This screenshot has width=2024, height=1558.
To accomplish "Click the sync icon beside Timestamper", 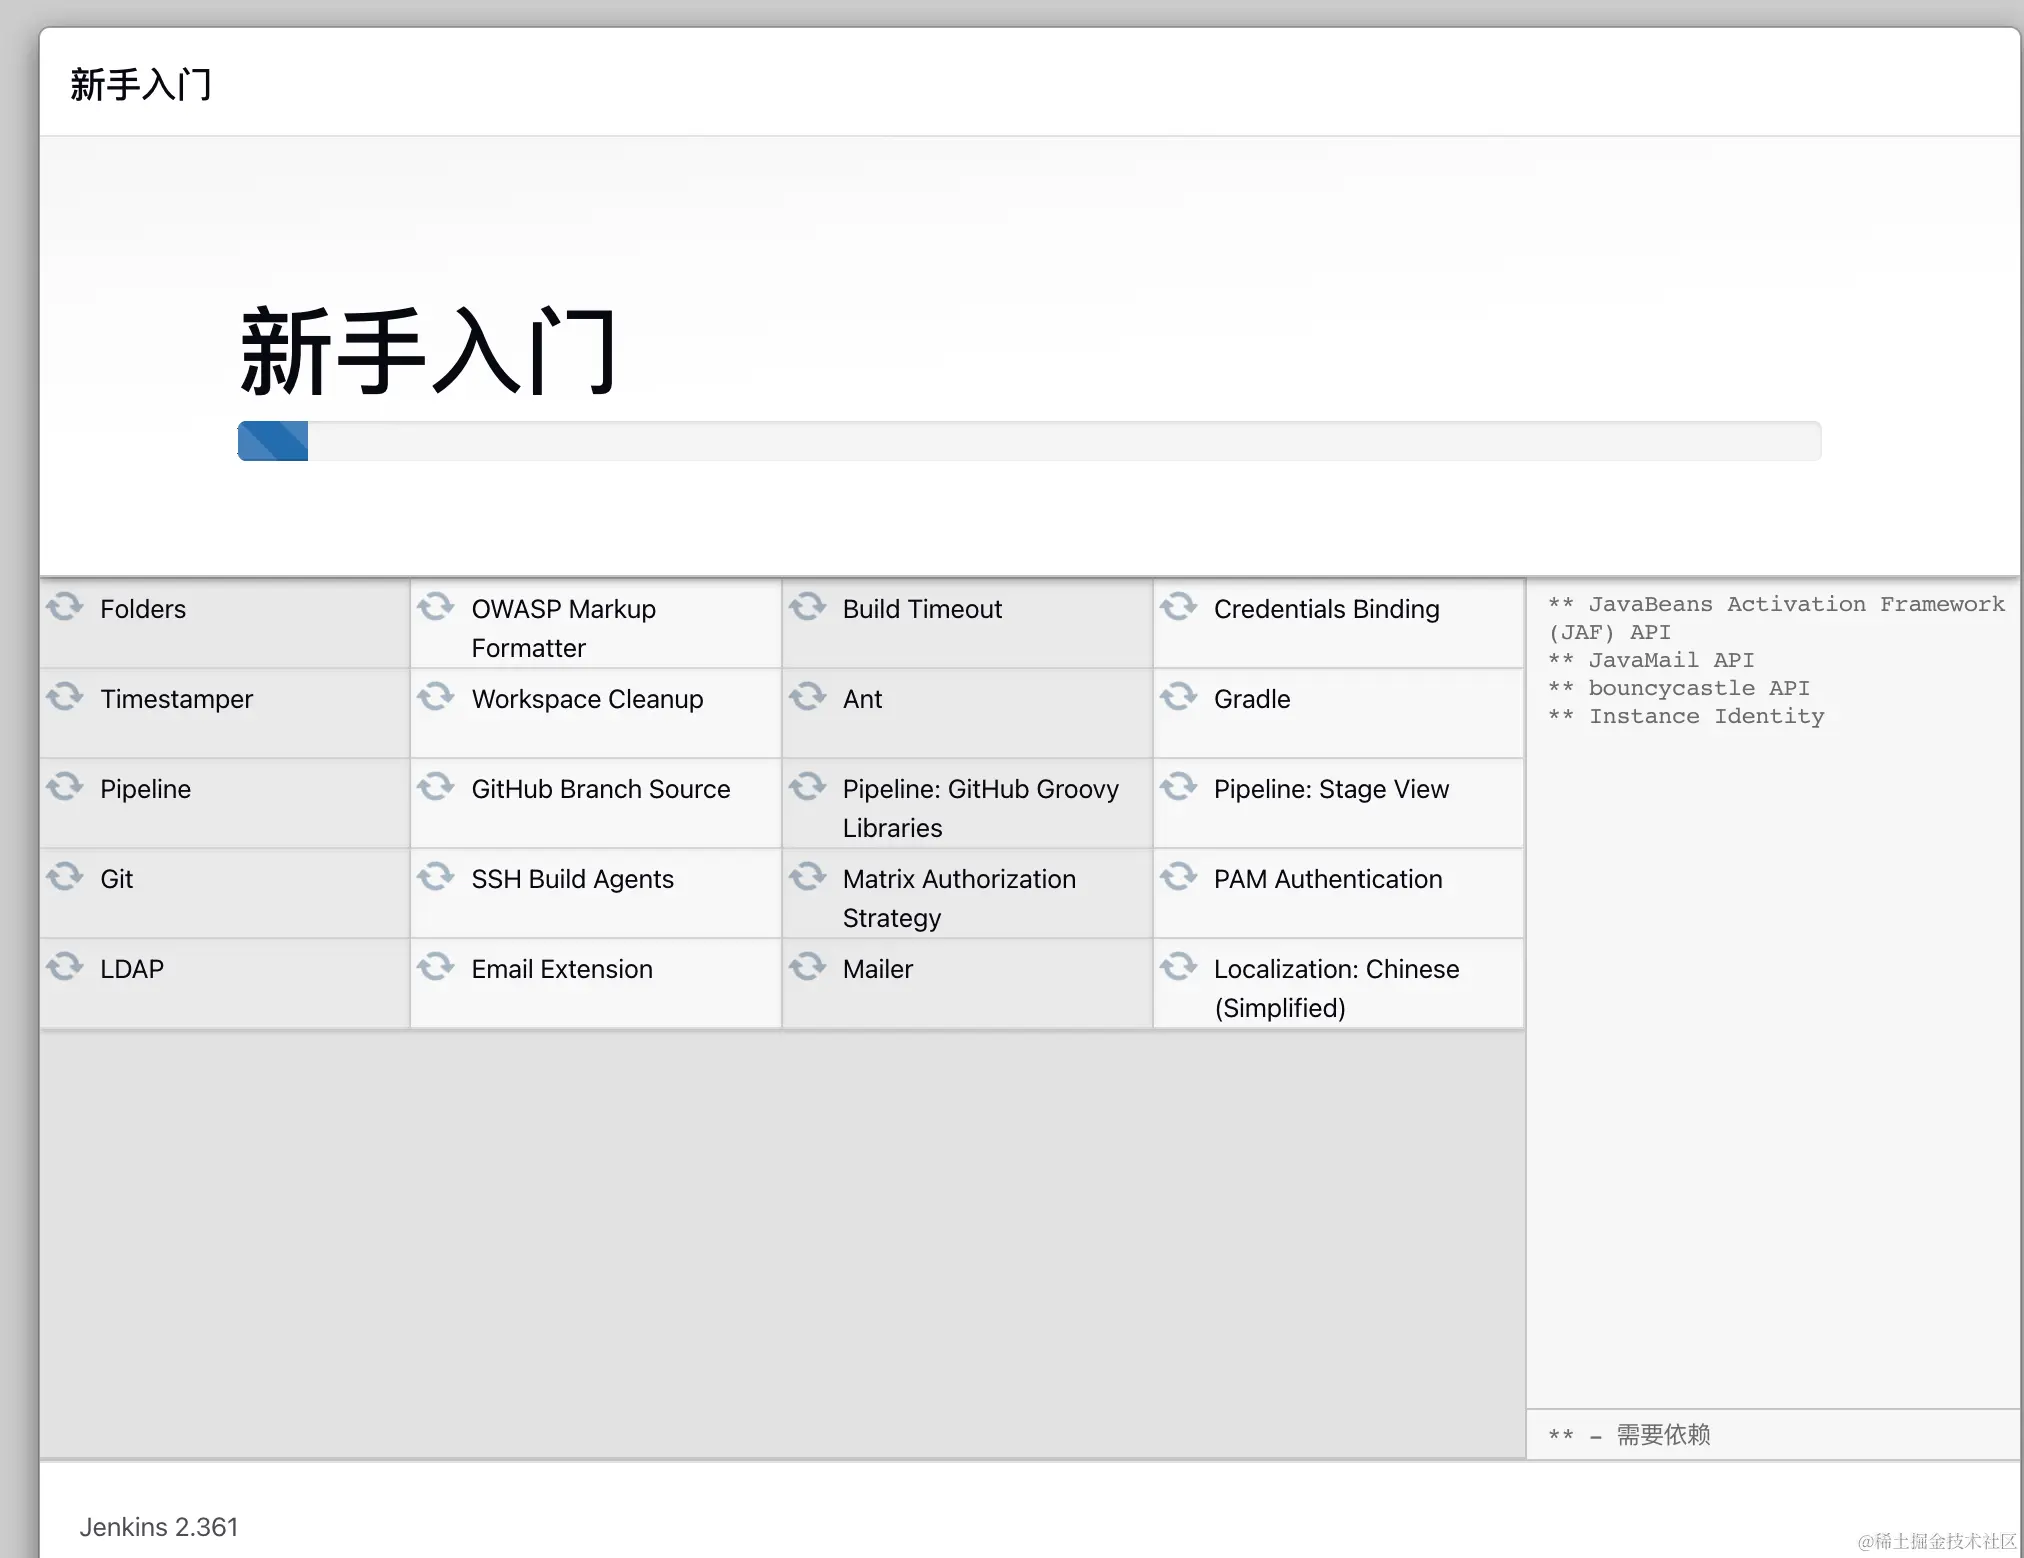I will 65,697.
